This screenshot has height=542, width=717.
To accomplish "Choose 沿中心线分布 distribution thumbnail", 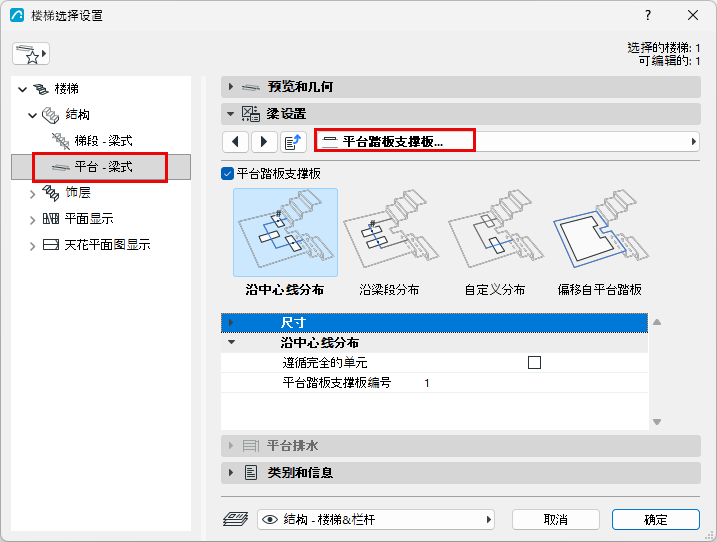I will pos(285,232).
